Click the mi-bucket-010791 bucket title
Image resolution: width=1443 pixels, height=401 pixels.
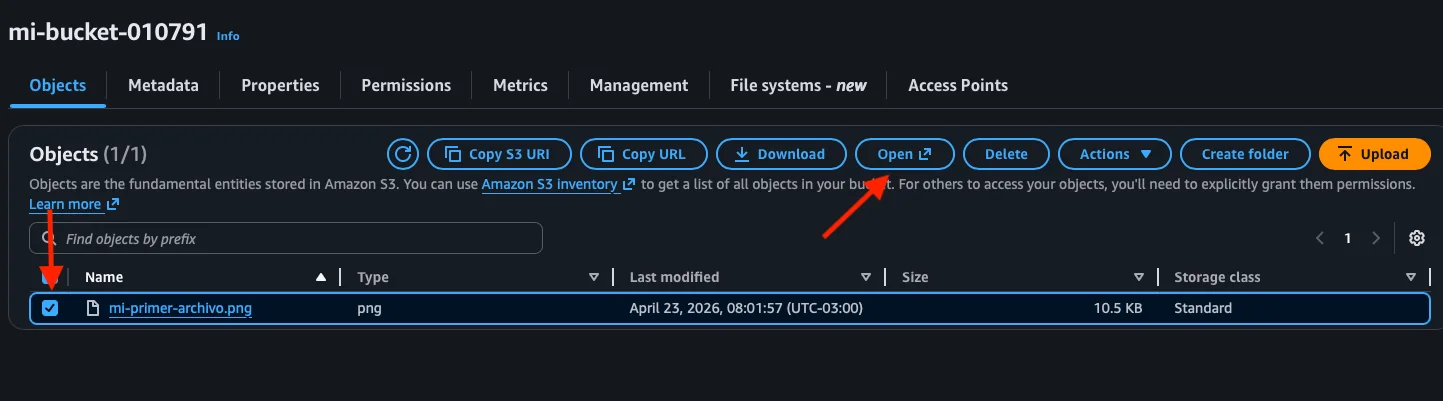click(108, 32)
